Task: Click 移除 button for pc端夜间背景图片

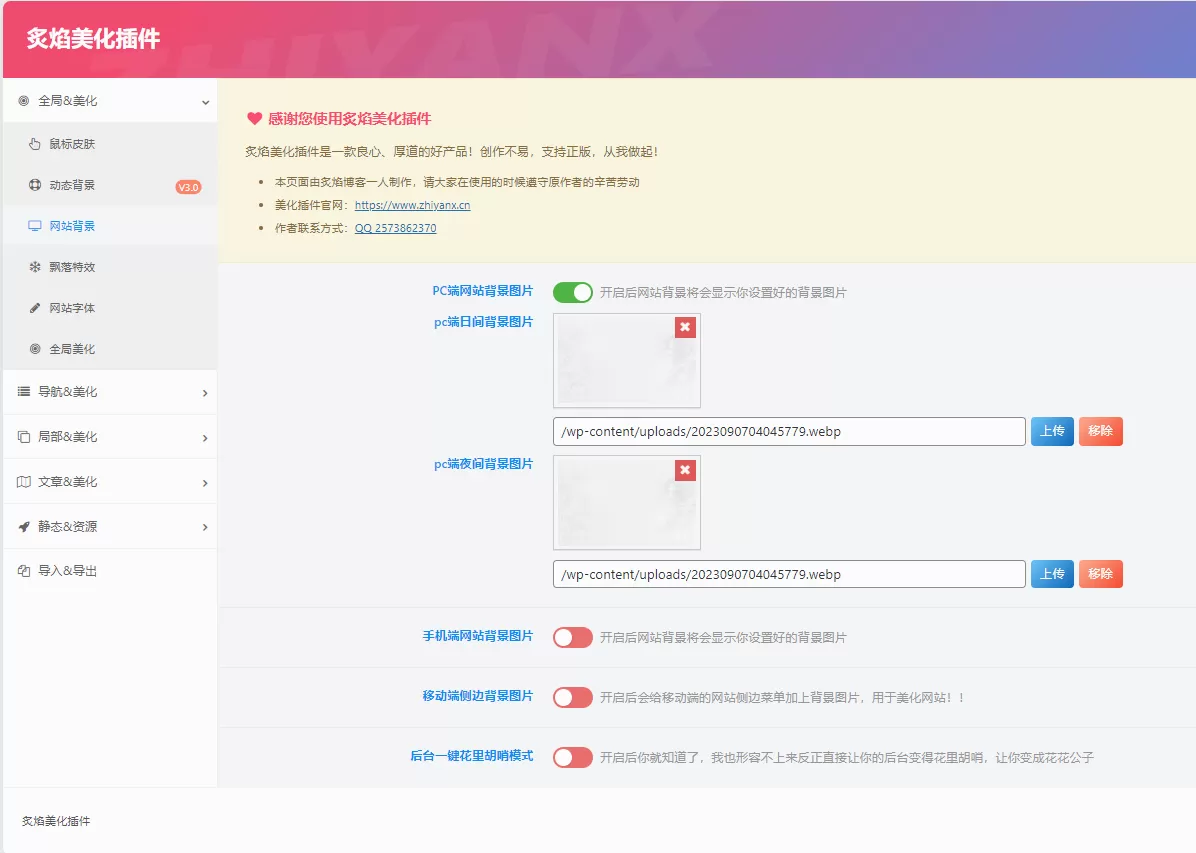Action: tap(1100, 574)
